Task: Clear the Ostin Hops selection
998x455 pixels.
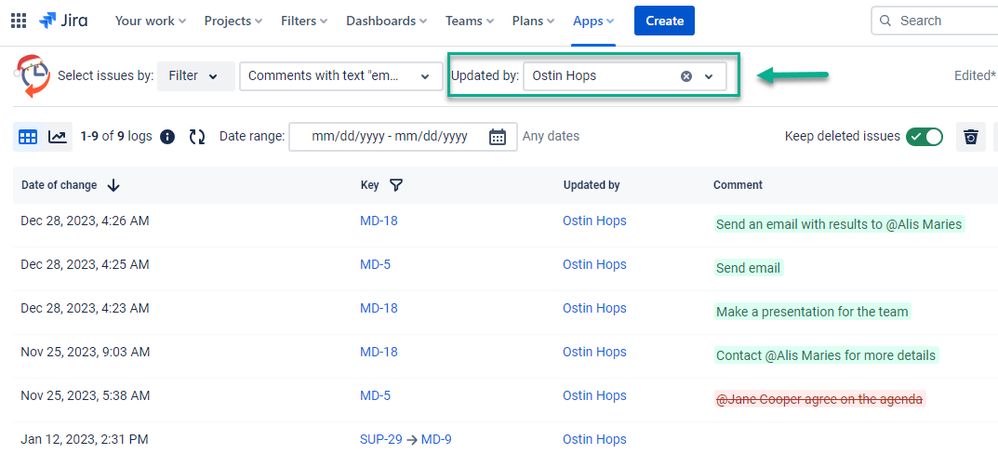Action: pos(686,76)
